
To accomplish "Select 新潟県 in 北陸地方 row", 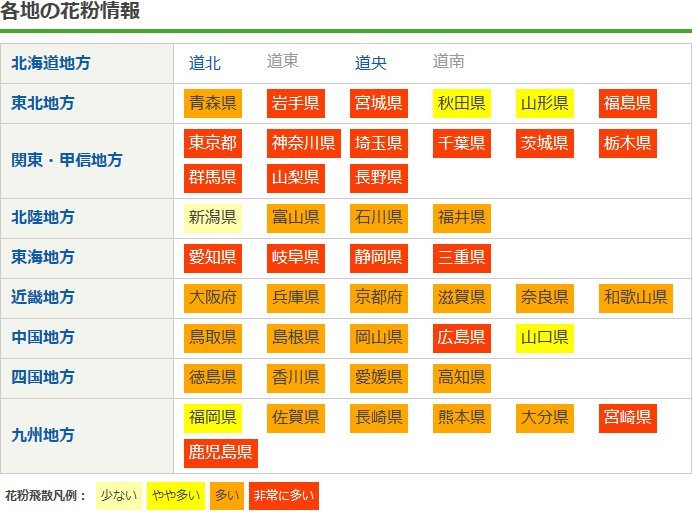I will [213, 217].
